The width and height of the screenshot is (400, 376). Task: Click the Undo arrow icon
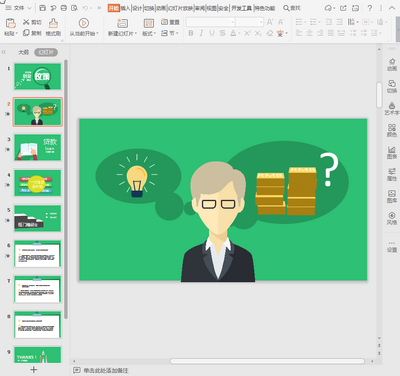pos(85,8)
